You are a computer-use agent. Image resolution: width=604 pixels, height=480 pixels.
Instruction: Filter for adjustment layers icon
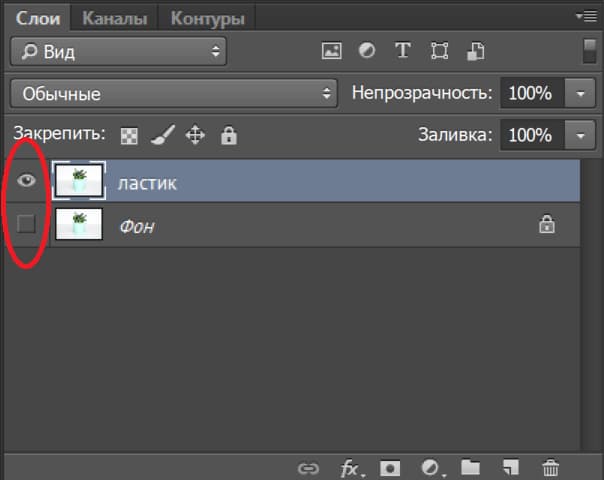pos(366,50)
